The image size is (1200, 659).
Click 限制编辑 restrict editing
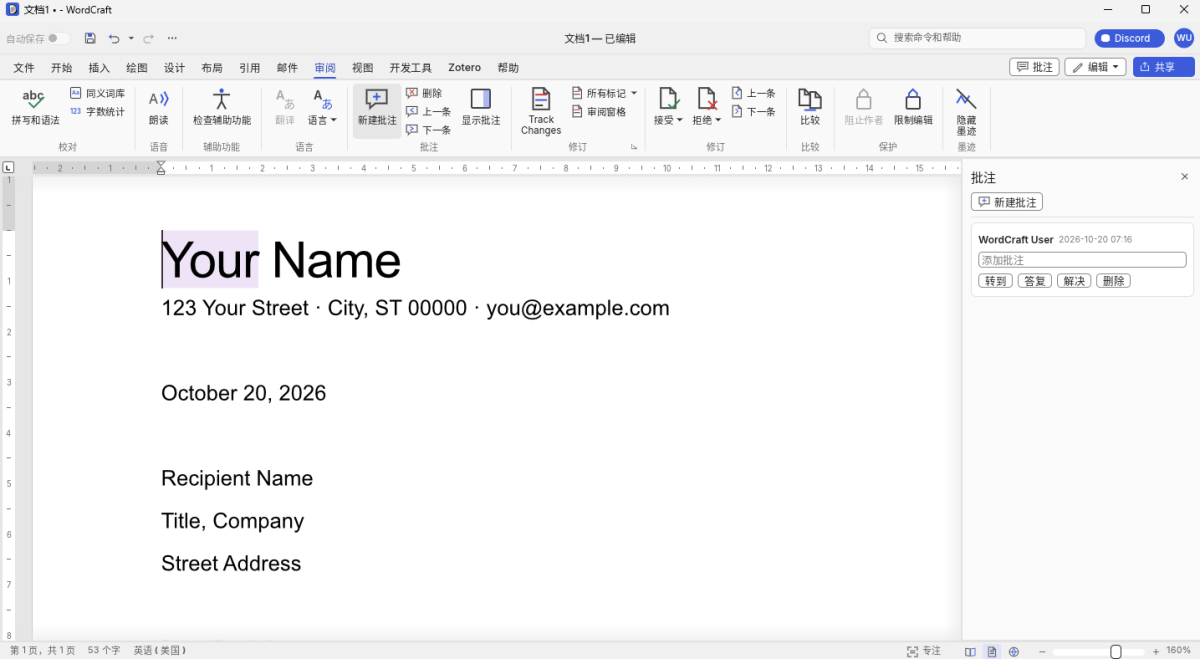913,108
